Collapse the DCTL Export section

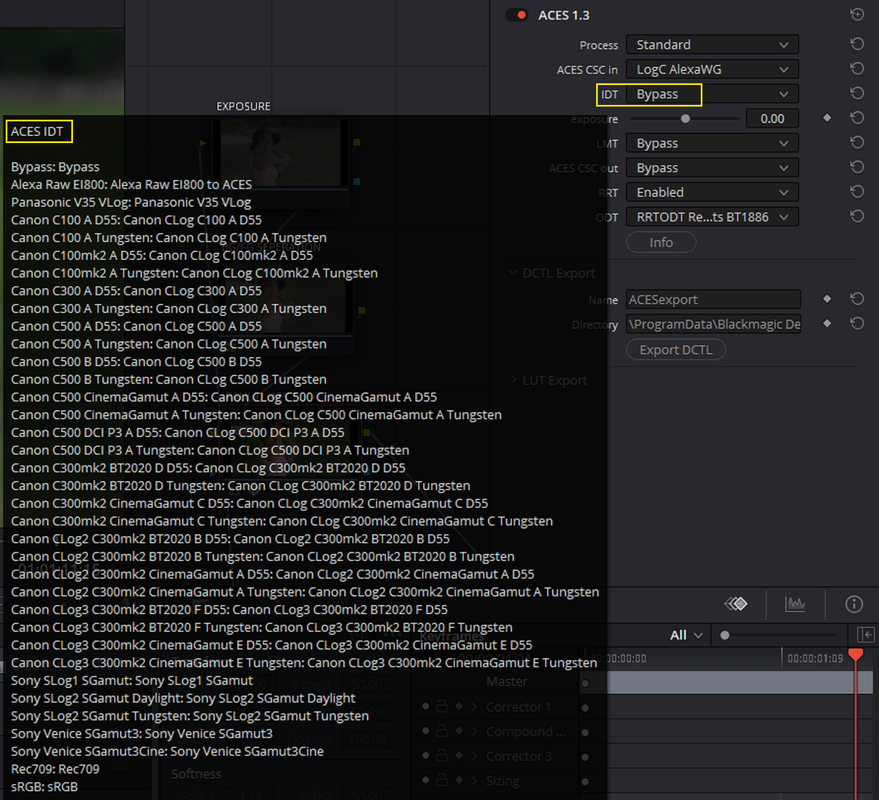click(513, 273)
